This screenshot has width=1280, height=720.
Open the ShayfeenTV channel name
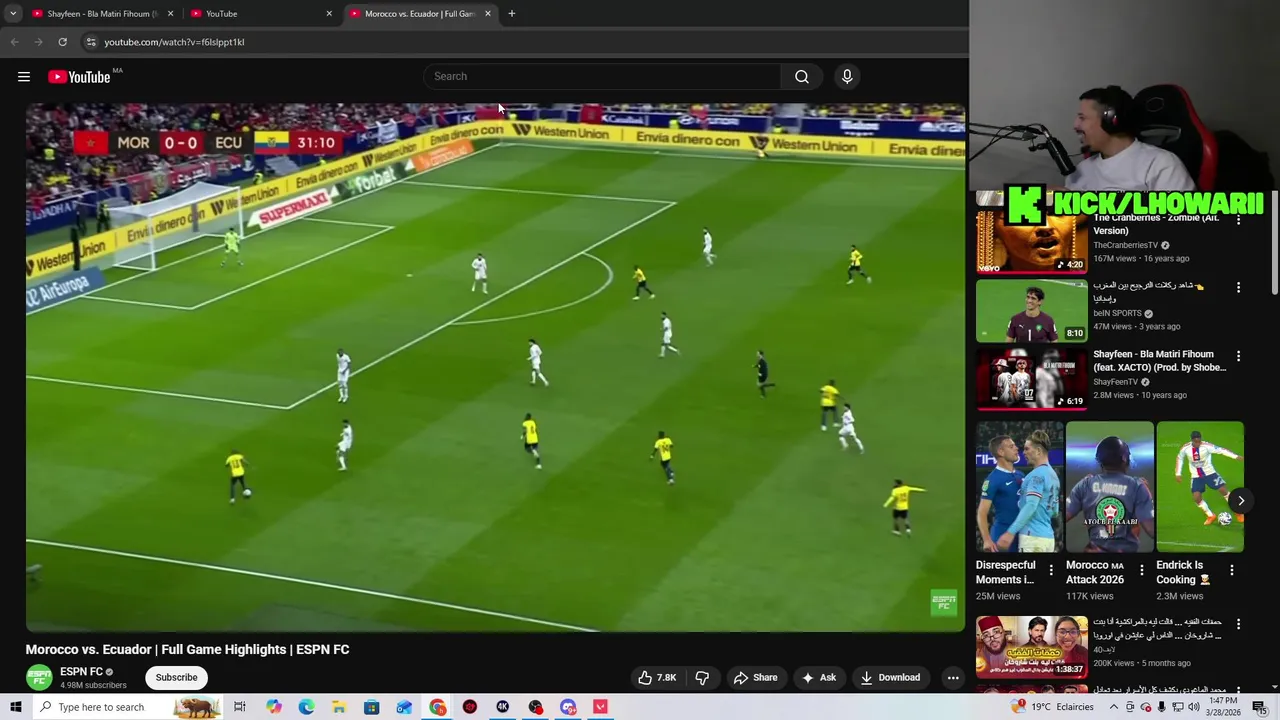(x=1116, y=382)
